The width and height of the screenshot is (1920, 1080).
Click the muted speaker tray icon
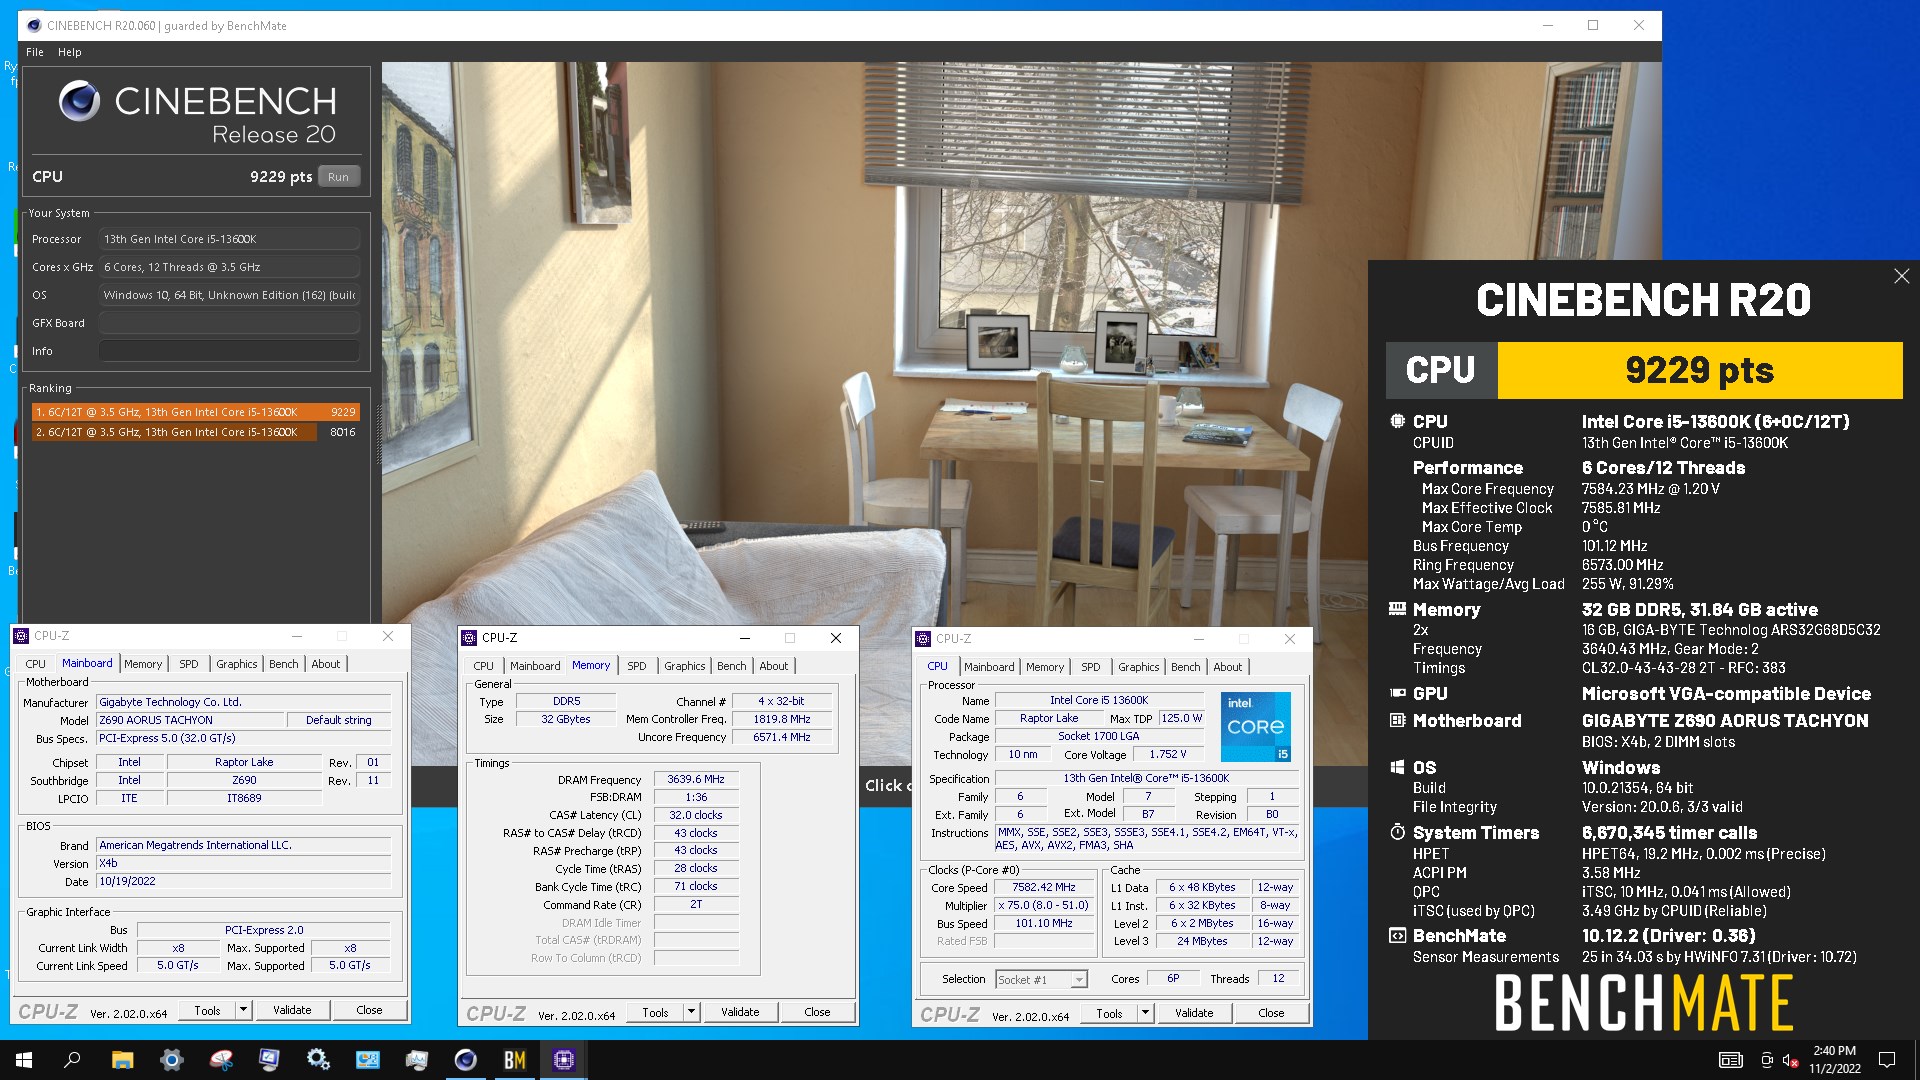click(1791, 1060)
